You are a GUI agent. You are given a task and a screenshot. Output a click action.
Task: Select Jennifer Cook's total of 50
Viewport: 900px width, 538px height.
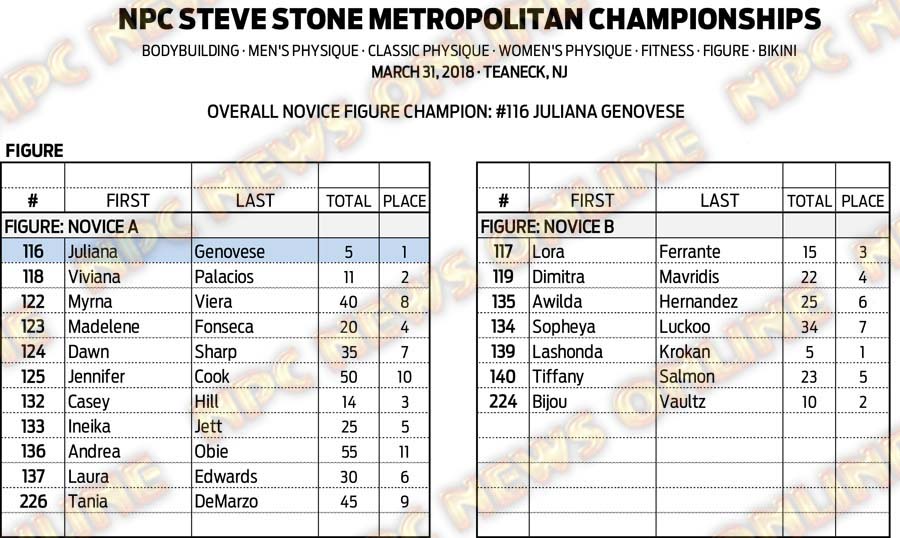pos(348,377)
